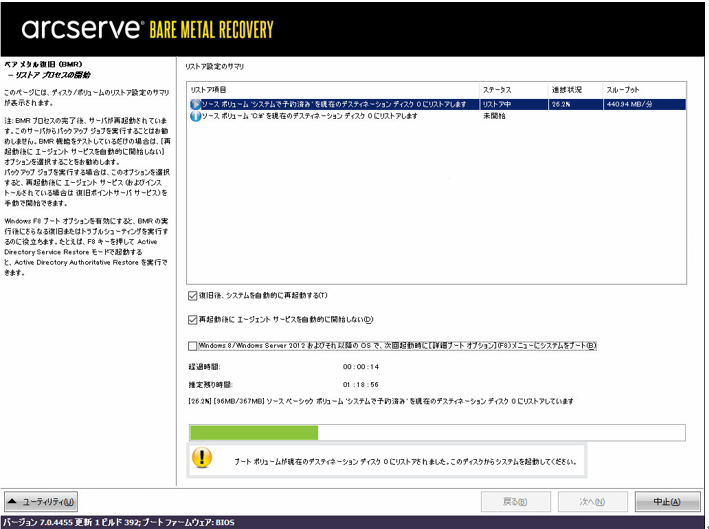The width and height of the screenshot is (709, 529).
Task: Click the Status (ステータス) column header
Action: (514, 90)
